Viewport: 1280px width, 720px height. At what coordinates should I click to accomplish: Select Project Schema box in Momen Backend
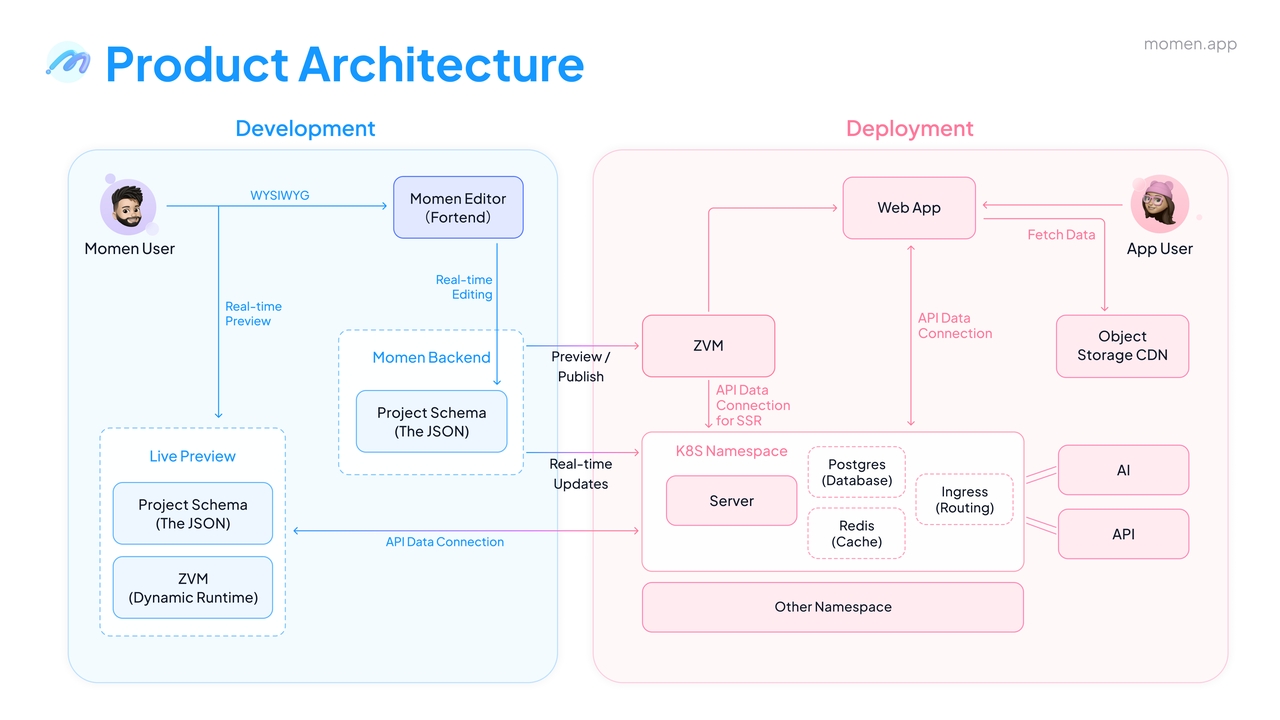click(x=431, y=421)
